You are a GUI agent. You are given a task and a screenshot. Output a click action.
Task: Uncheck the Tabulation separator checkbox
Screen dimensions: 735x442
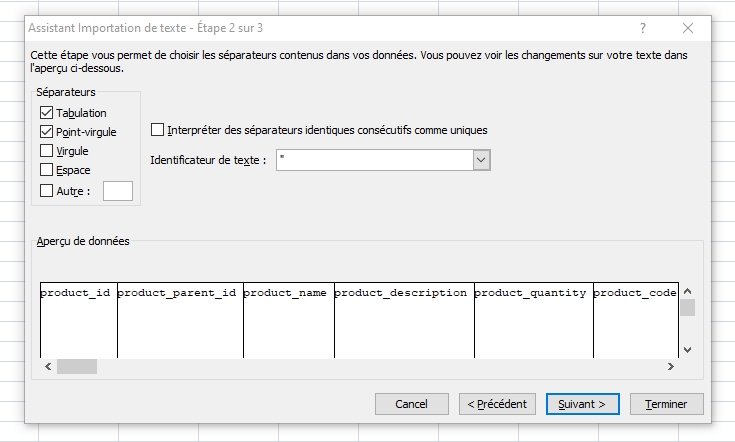click(x=46, y=112)
